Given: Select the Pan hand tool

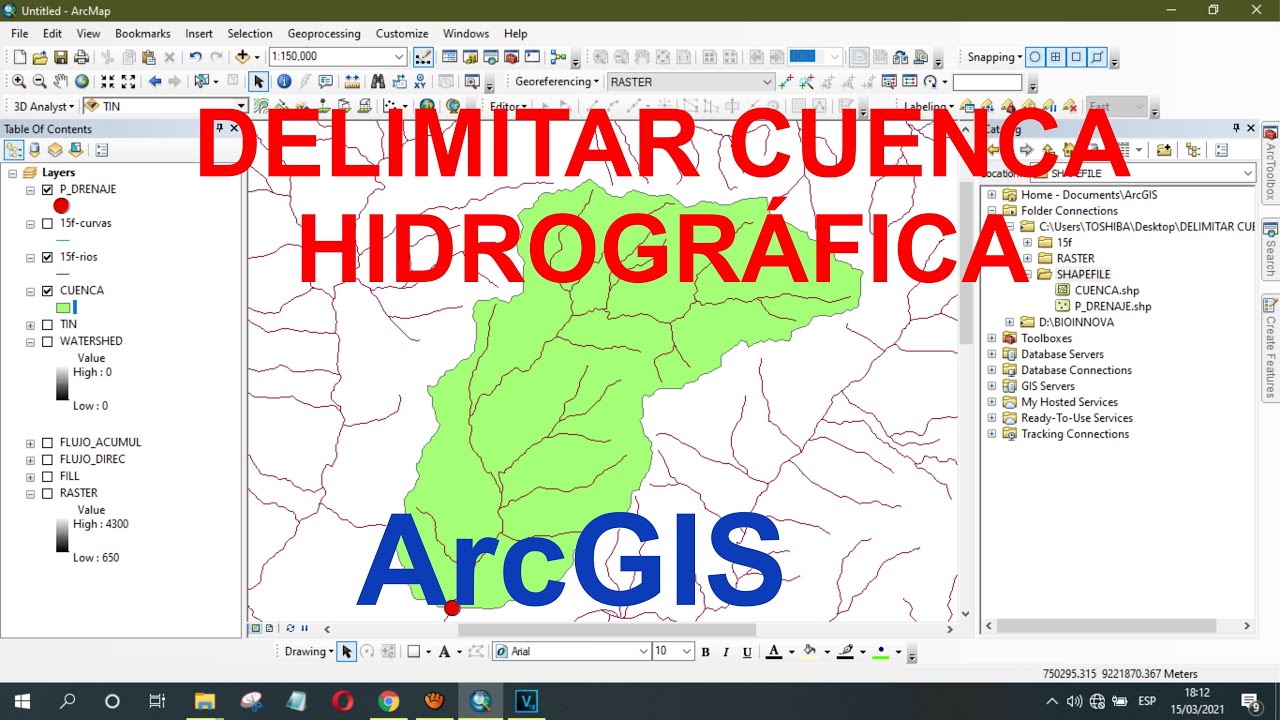Looking at the screenshot, I should coord(61,82).
